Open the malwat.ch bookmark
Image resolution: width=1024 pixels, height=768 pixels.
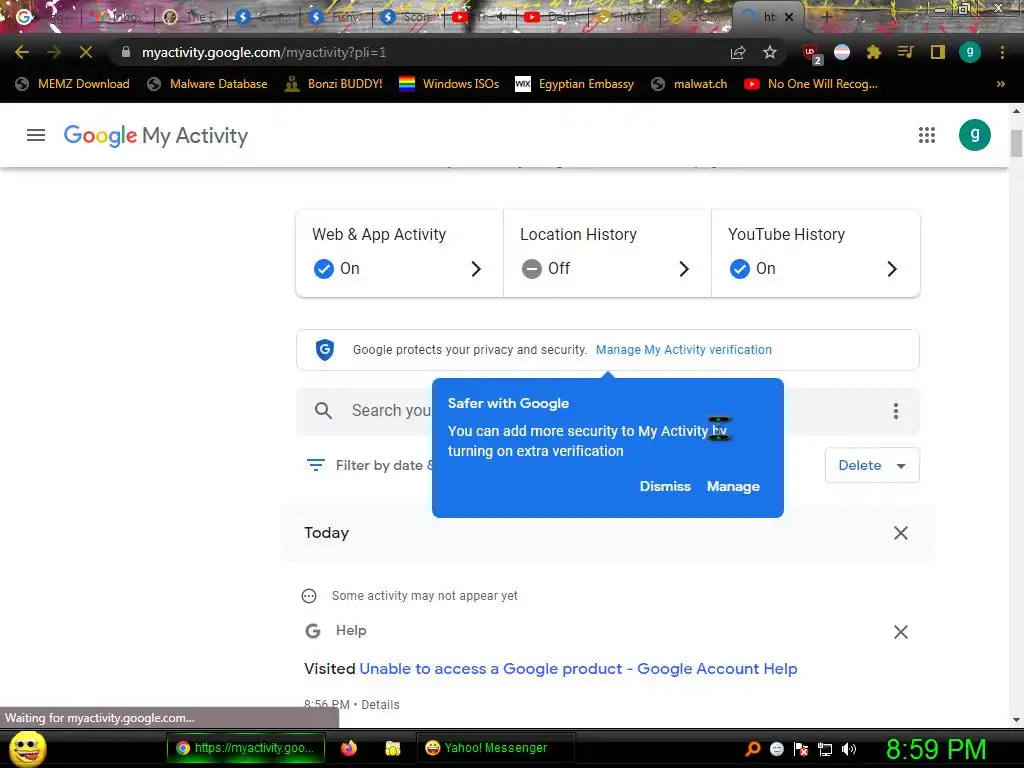pos(689,84)
